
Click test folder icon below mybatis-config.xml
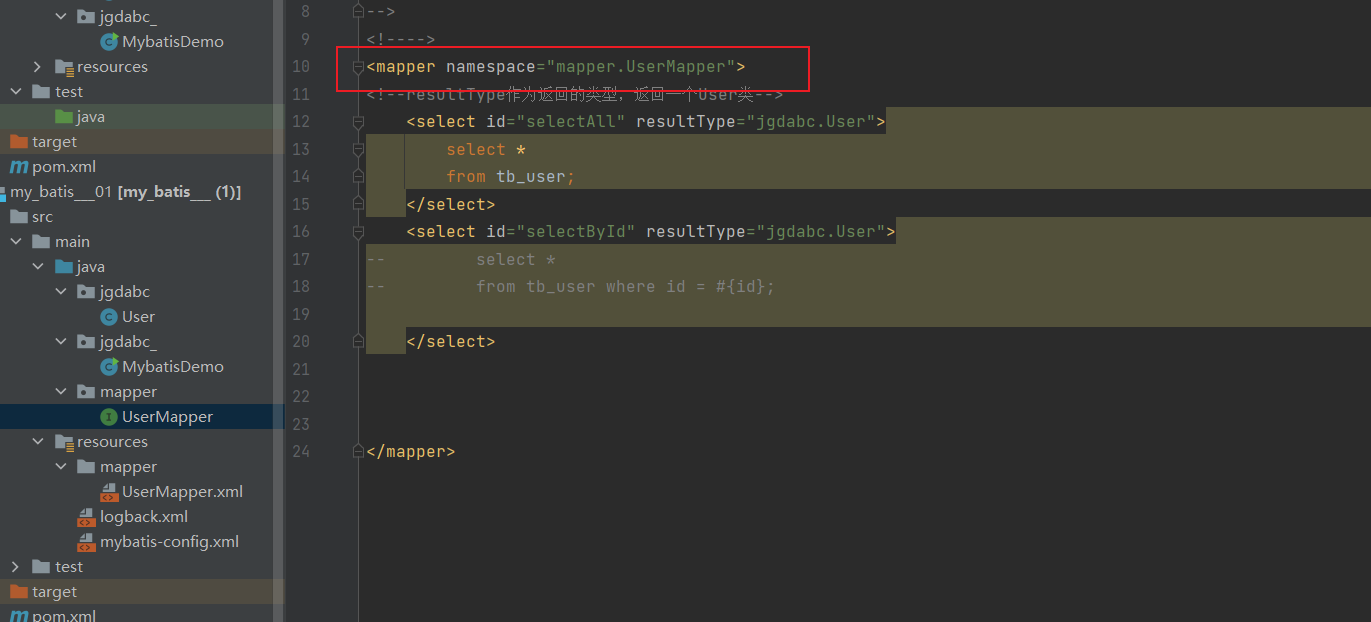(x=41, y=567)
